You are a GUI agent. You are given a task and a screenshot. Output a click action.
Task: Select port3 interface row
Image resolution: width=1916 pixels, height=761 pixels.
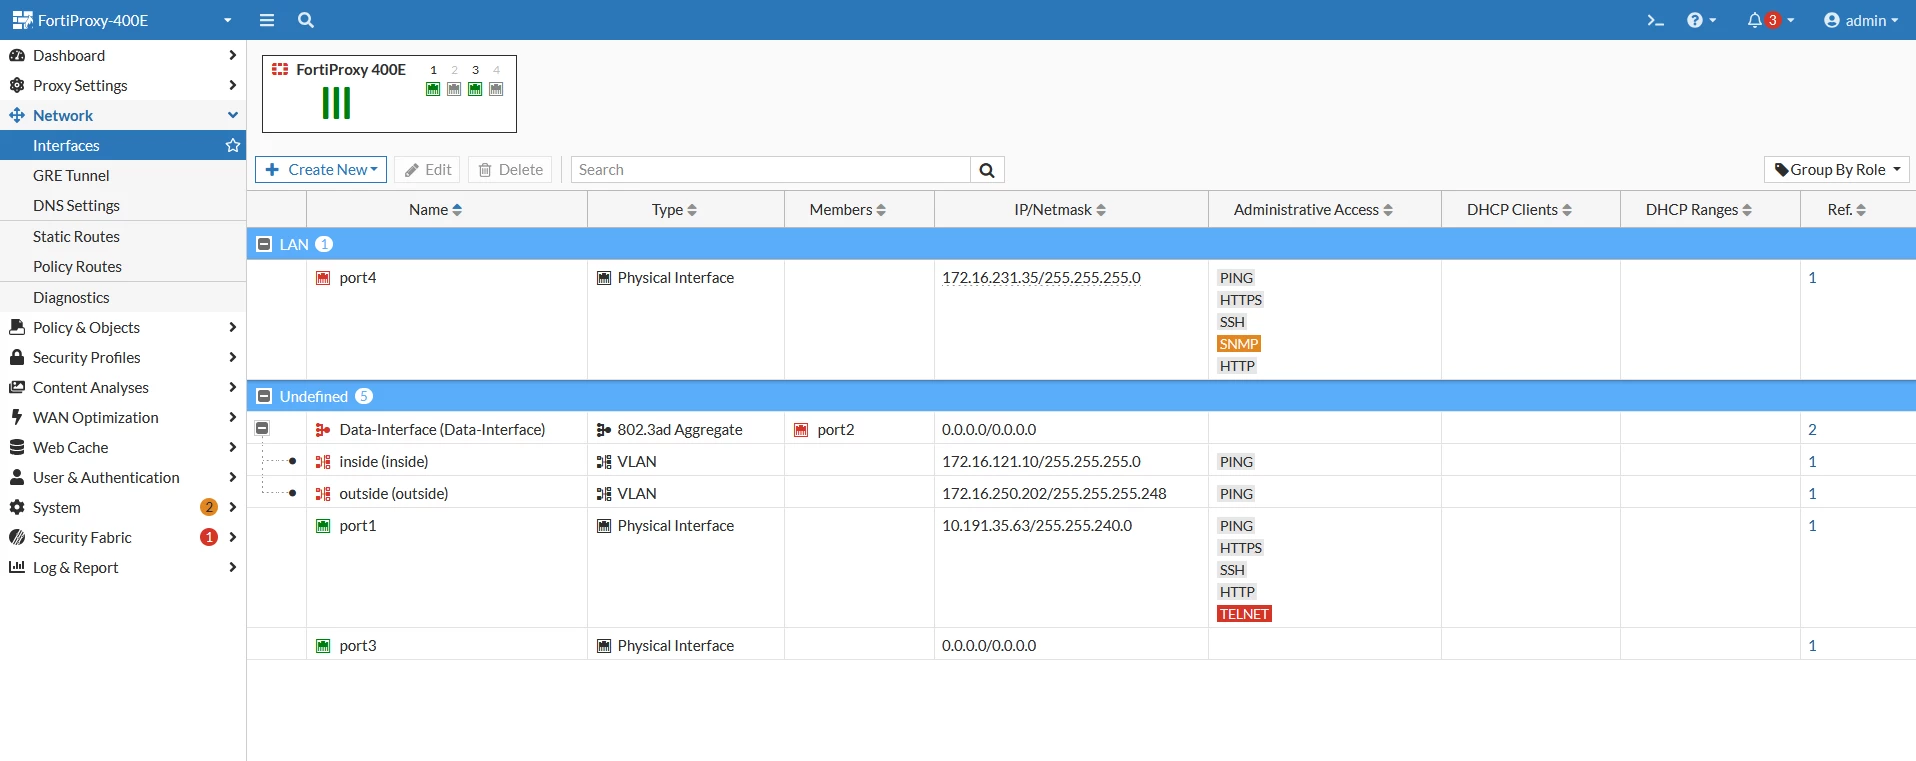(x=1081, y=645)
